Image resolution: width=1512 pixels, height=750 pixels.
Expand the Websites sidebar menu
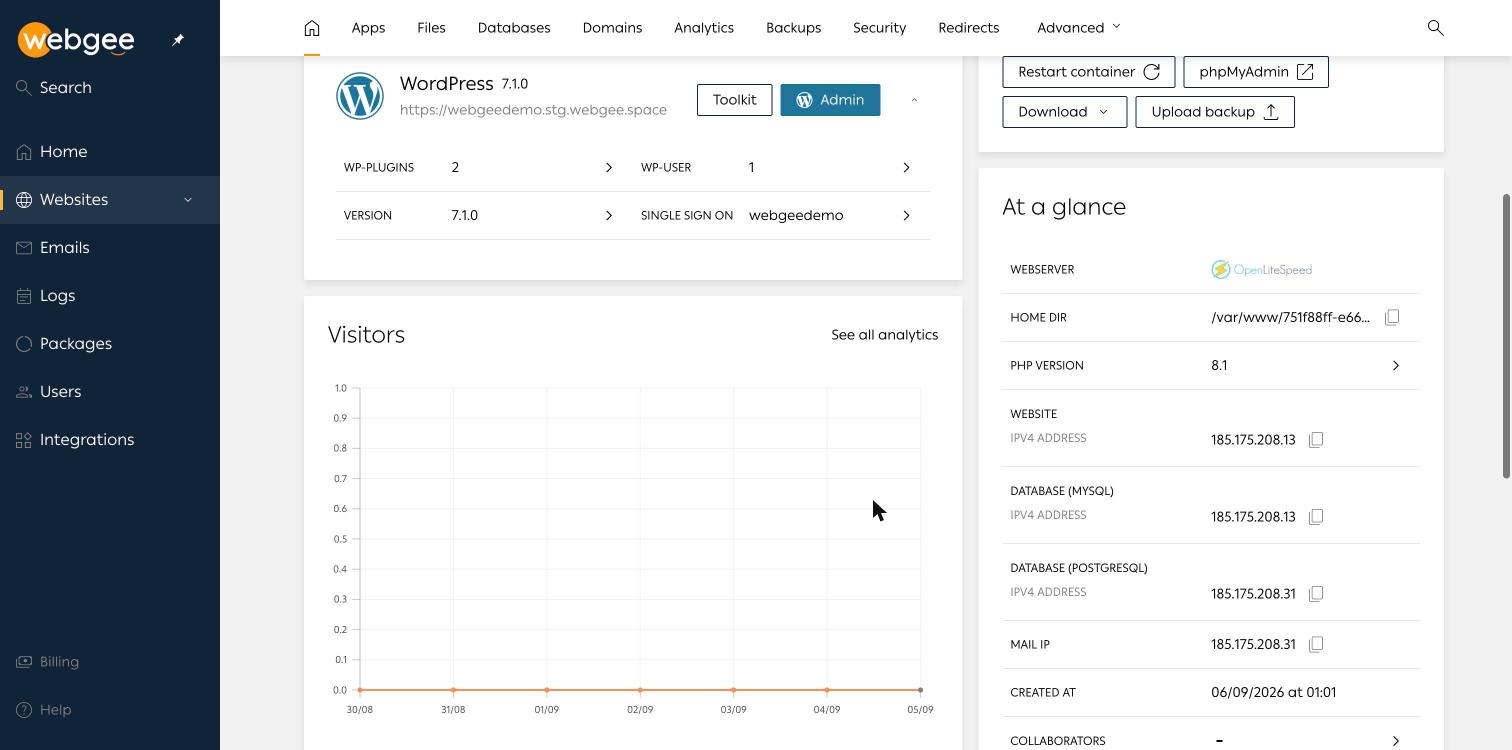(188, 200)
